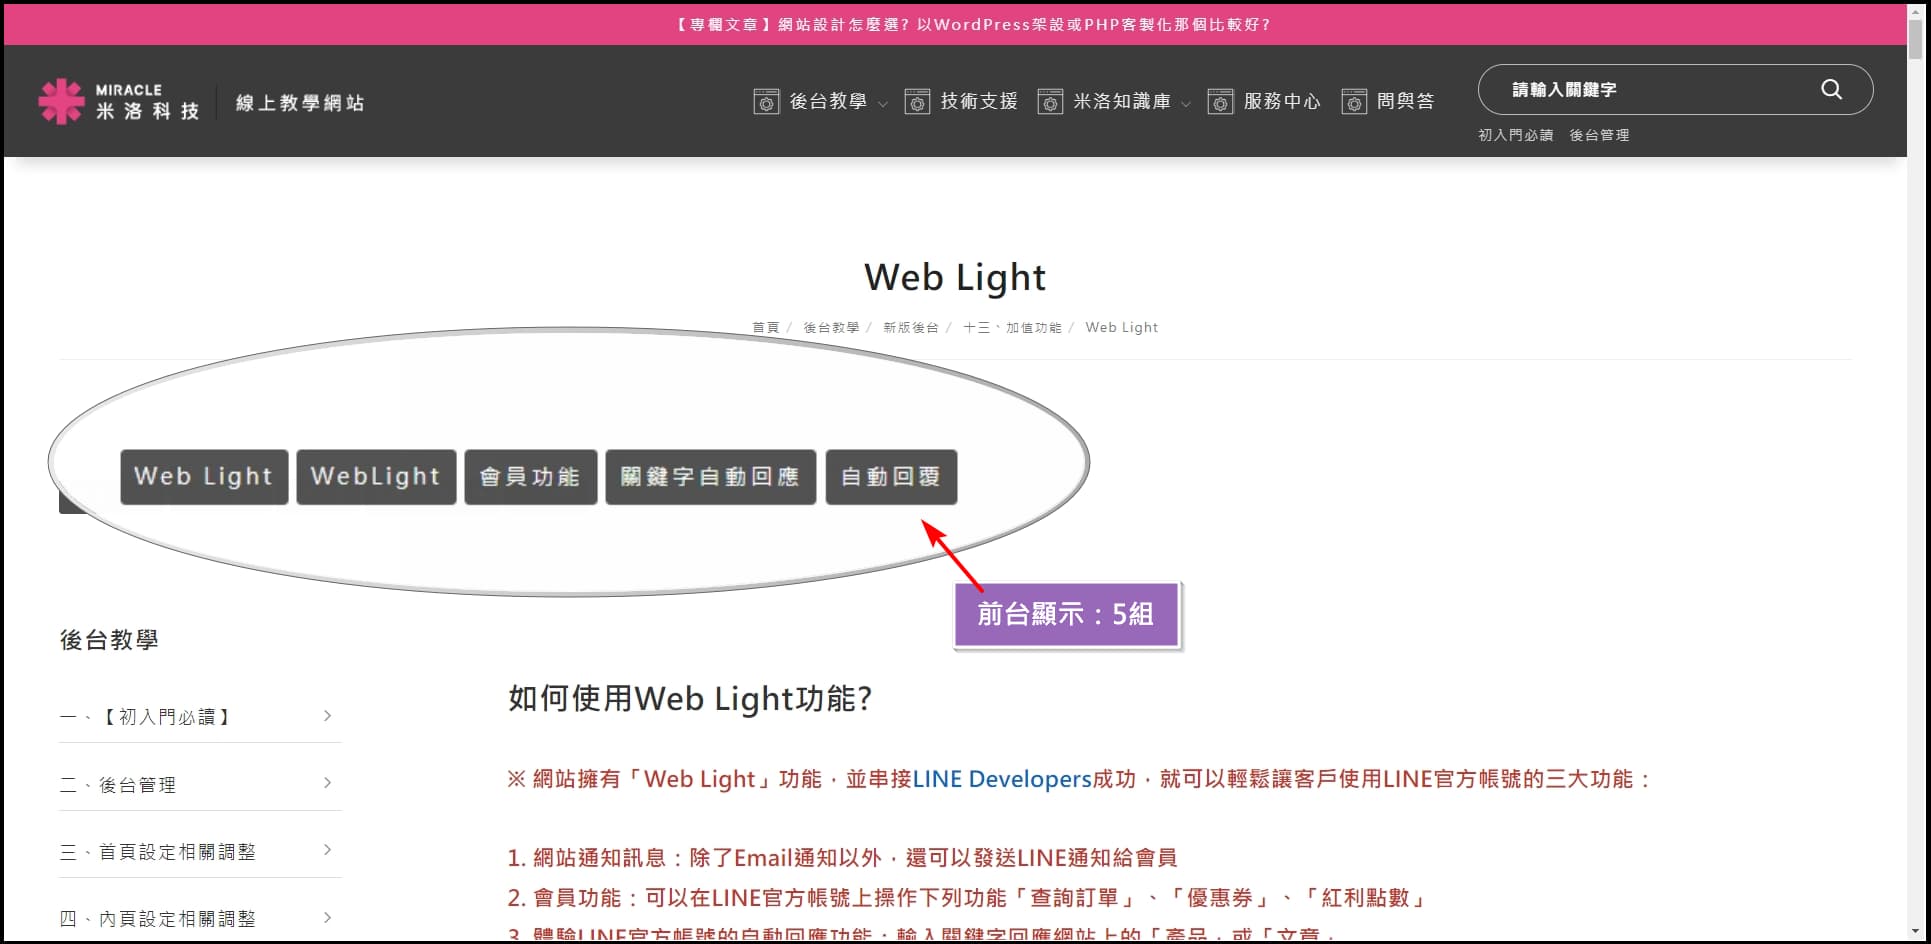Click the 初入門必讀 quick keyword link
This screenshot has width=1931, height=944.
[1515, 135]
